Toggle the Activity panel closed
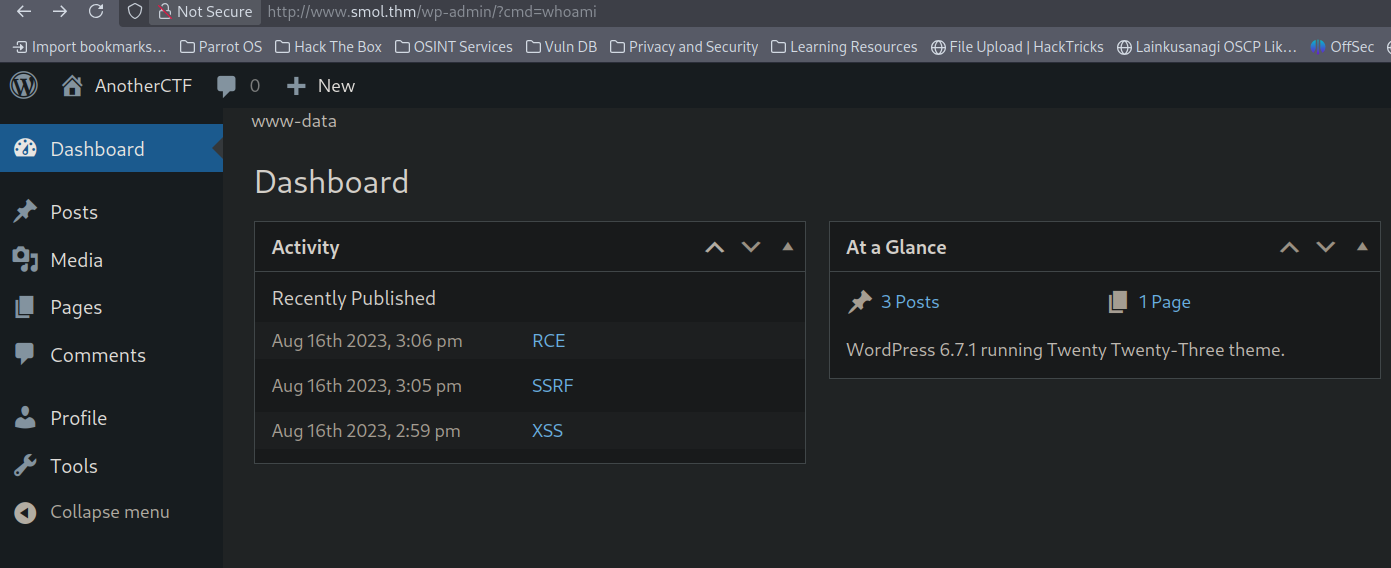 (x=787, y=247)
